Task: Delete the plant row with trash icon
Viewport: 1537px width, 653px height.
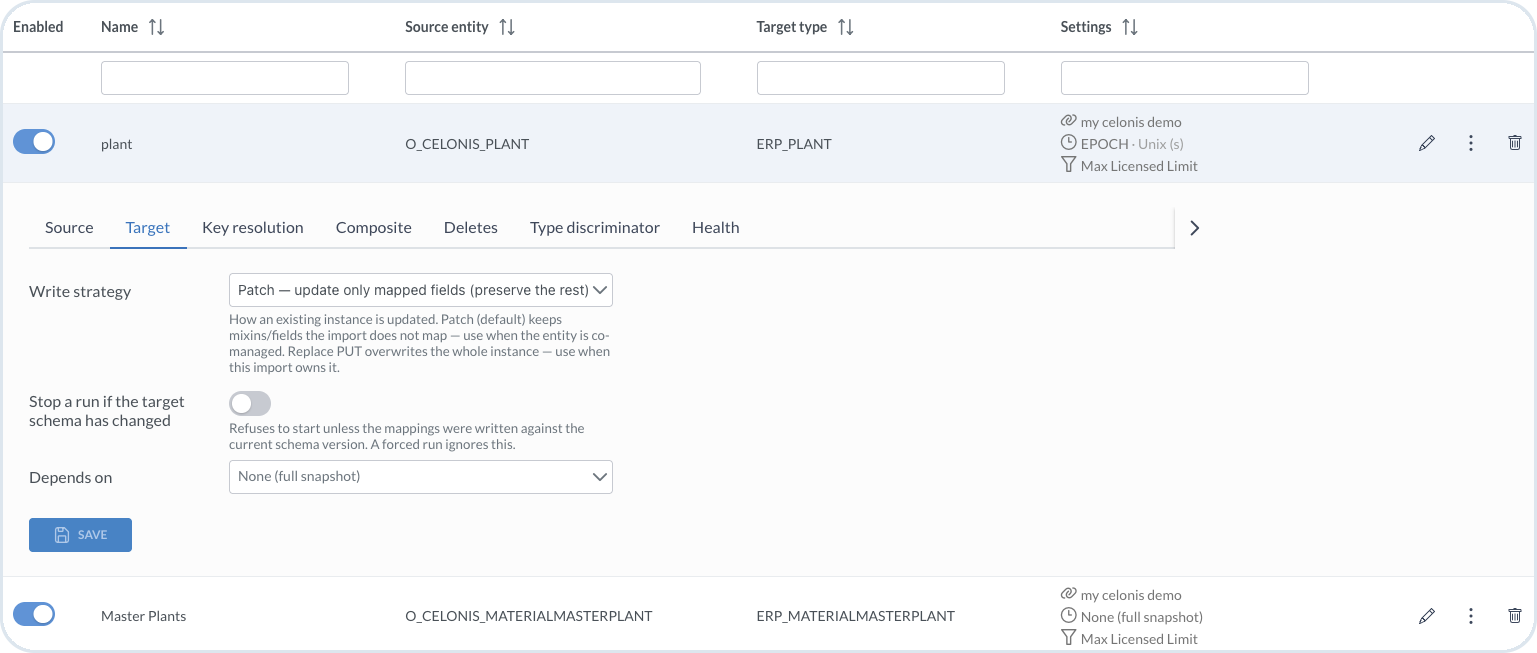Action: tap(1515, 143)
